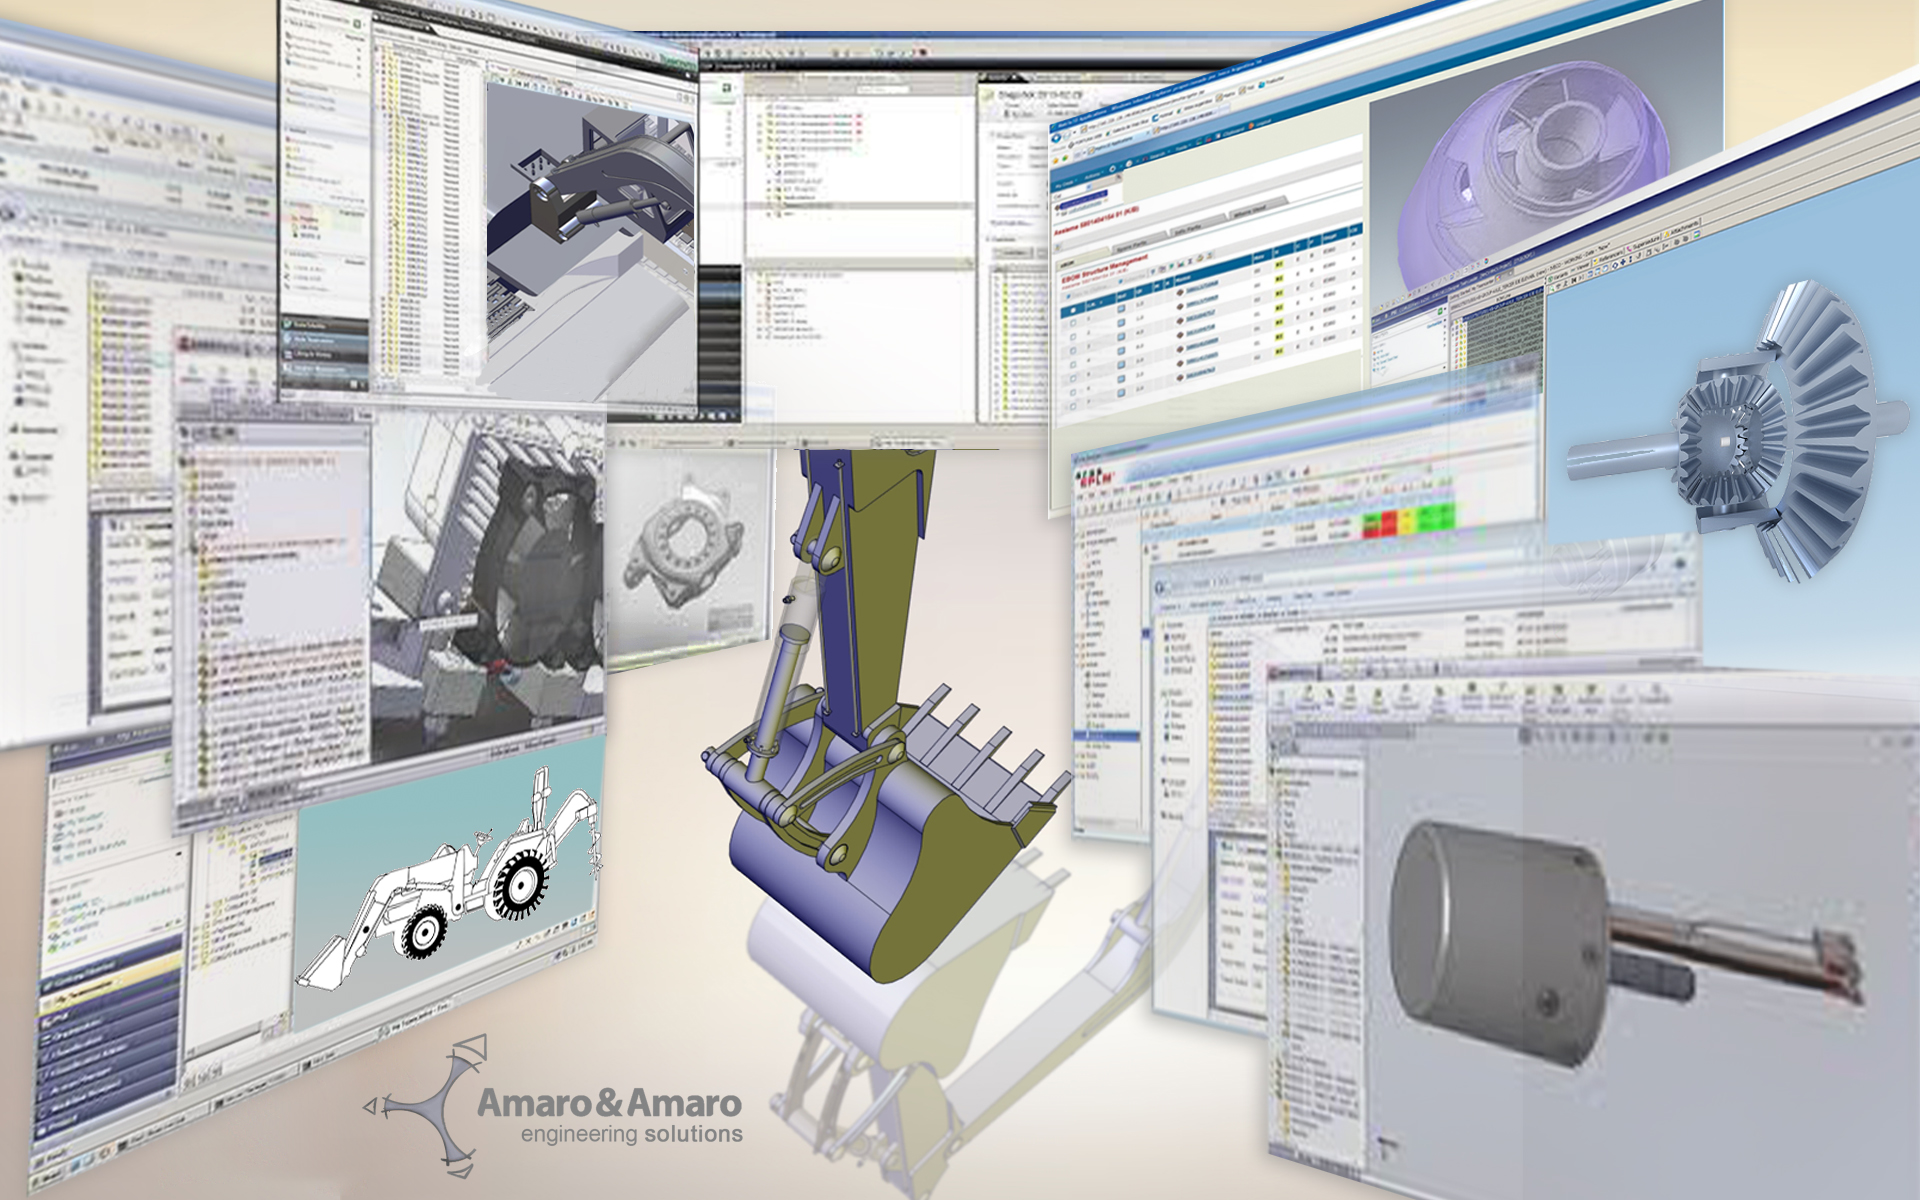This screenshot has width=1920, height=1200.
Task: Click the browser back arrow in EBOM window
Action: [1055, 137]
